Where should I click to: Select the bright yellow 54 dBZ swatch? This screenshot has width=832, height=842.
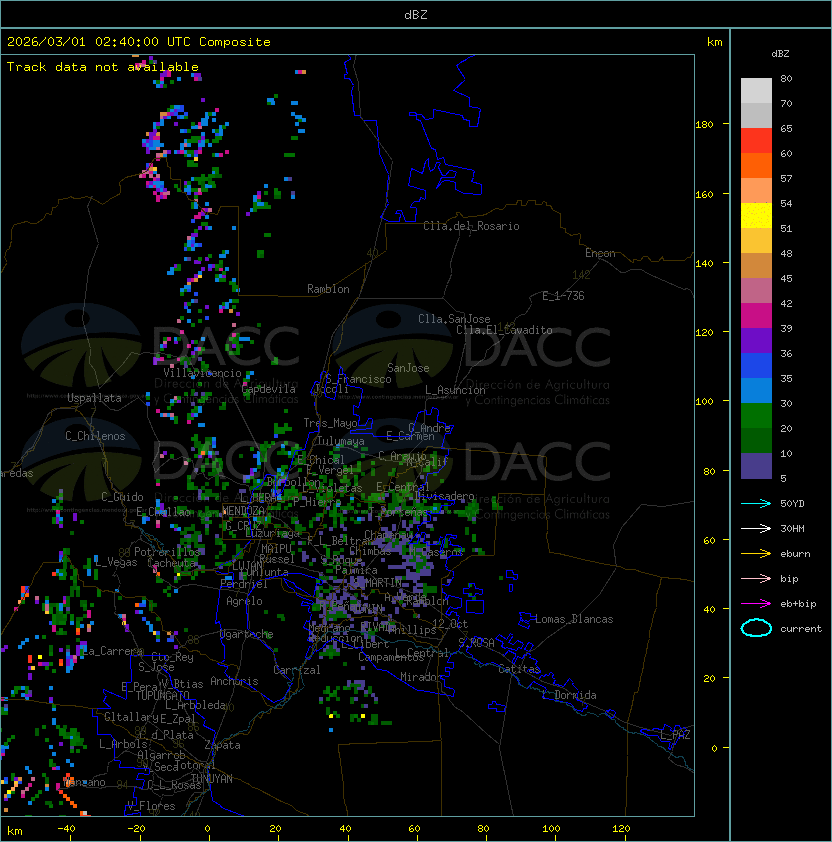(756, 216)
